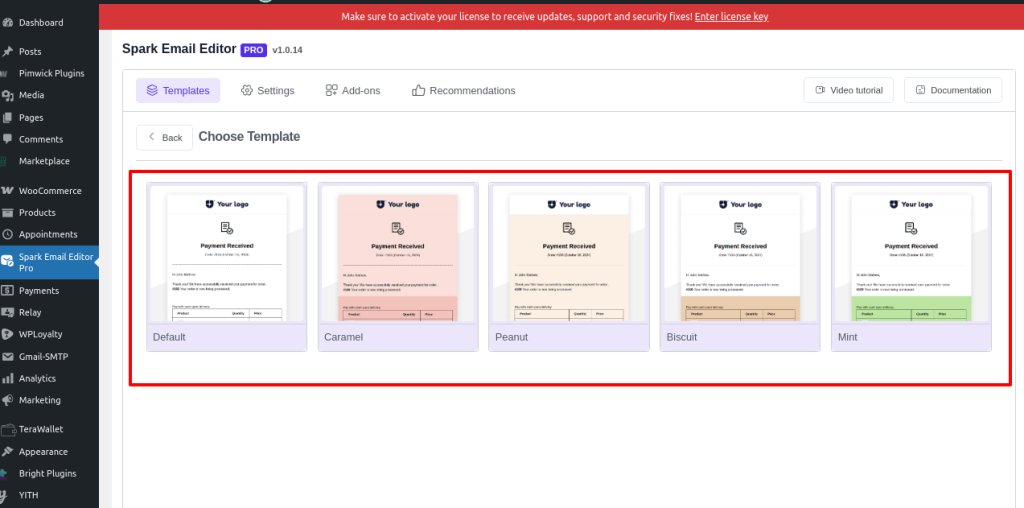1024x508 pixels.
Task: Click the Dashboard gauge icon in sidebar
Action: click(x=7, y=22)
